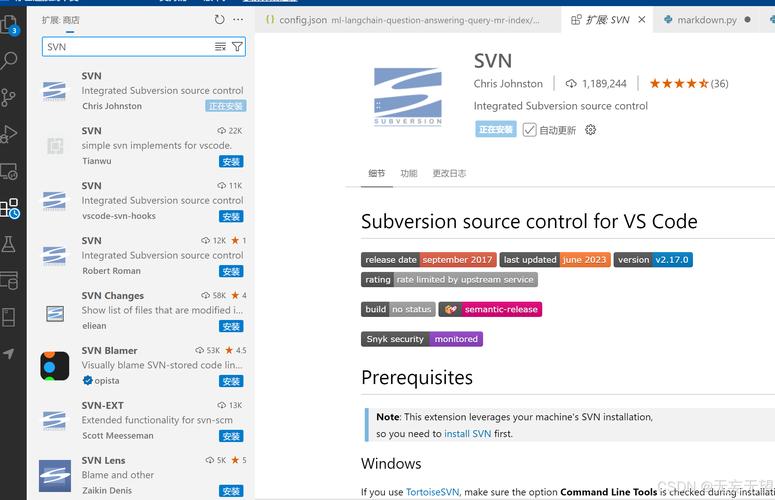Install the SVN-EXT extension
The width and height of the screenshot is (775, 500).
click(231, 436)
